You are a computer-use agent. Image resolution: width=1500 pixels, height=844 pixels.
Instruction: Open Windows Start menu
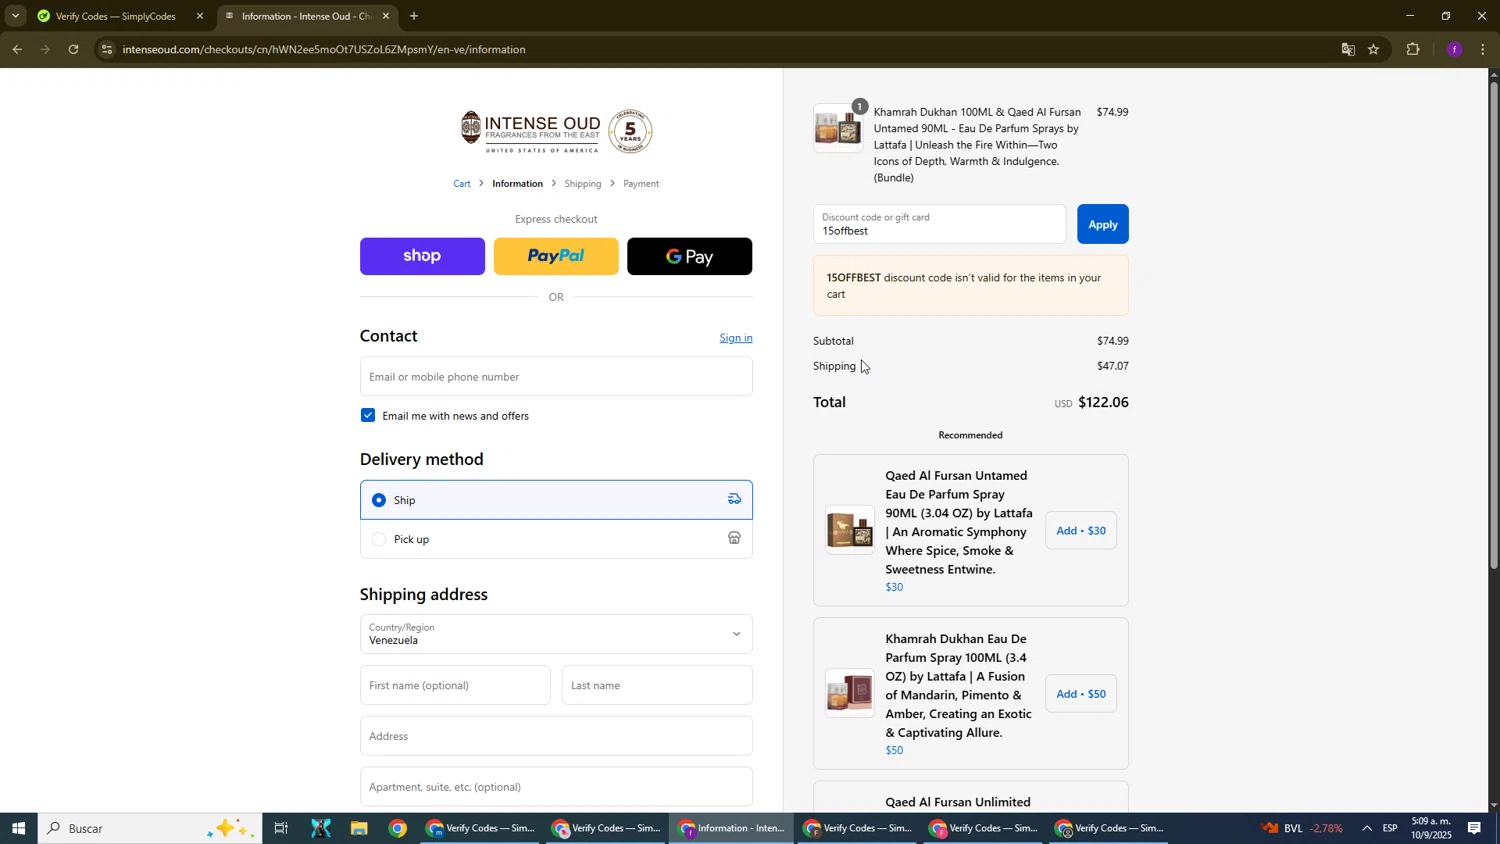[18, 828]
